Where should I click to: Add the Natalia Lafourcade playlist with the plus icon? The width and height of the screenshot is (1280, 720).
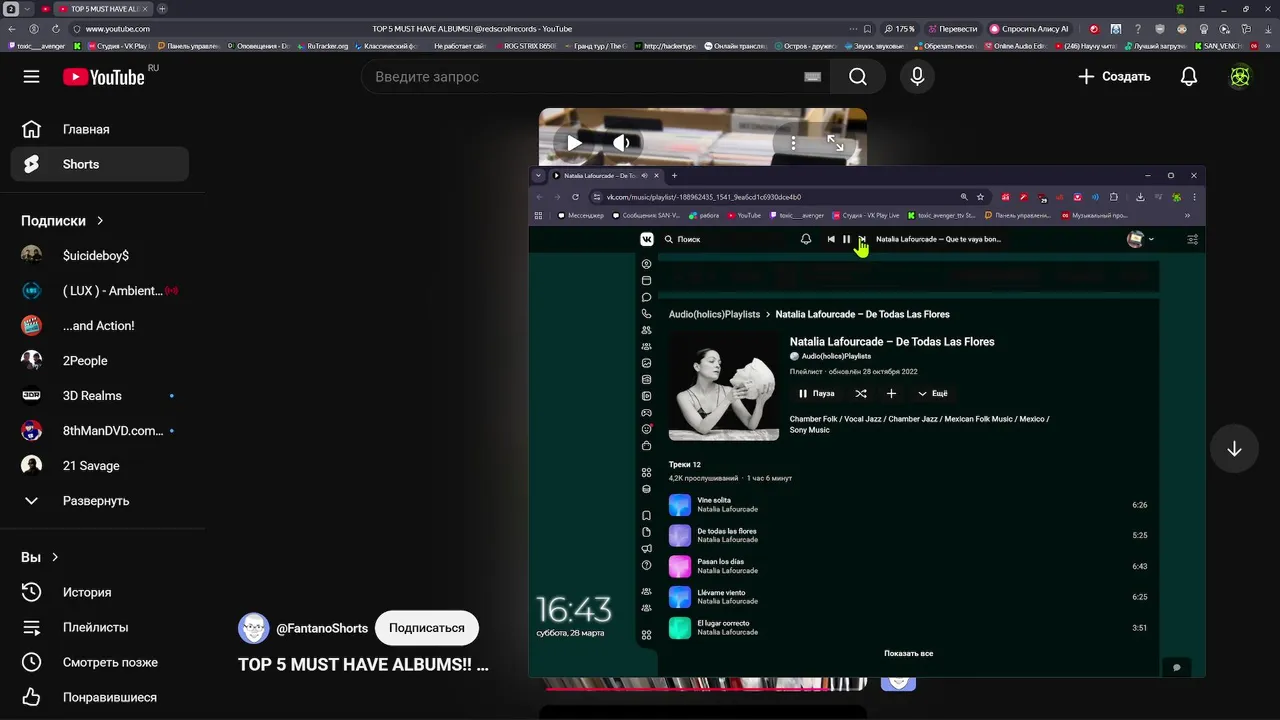pyautogui.click(x=891, y=393)
